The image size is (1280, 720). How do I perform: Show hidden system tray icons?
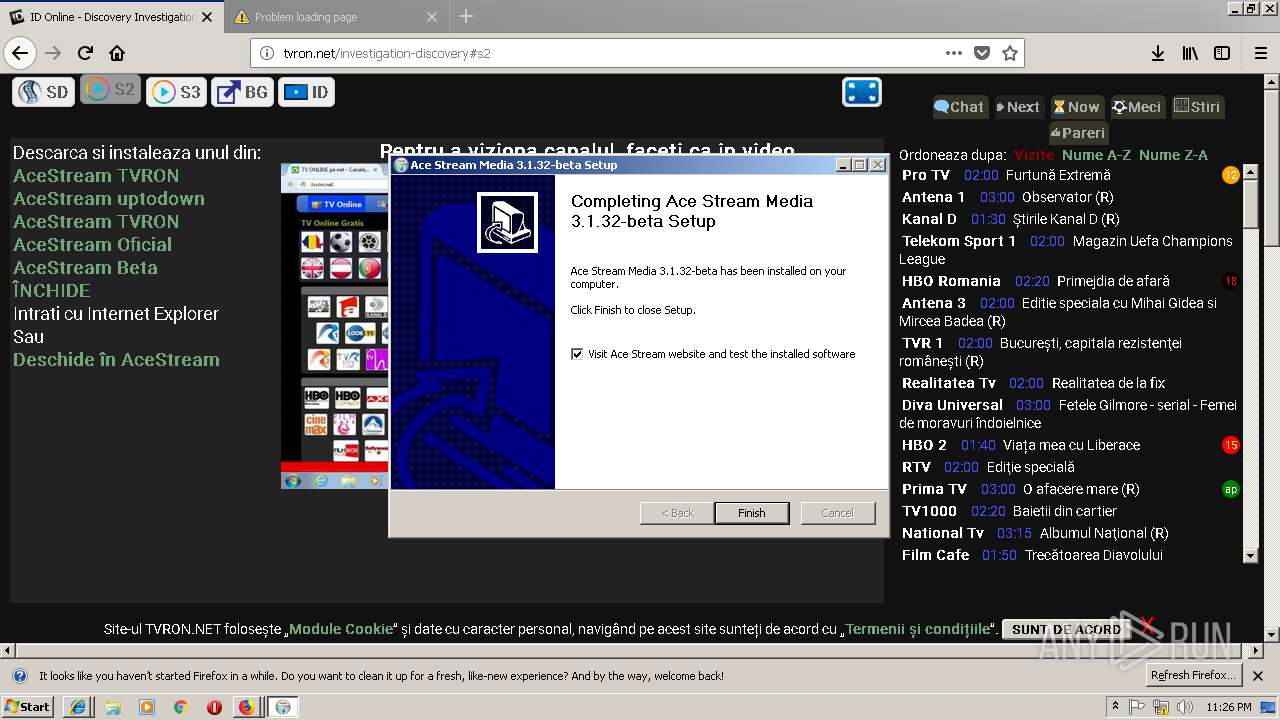[x=1115, y=706]
